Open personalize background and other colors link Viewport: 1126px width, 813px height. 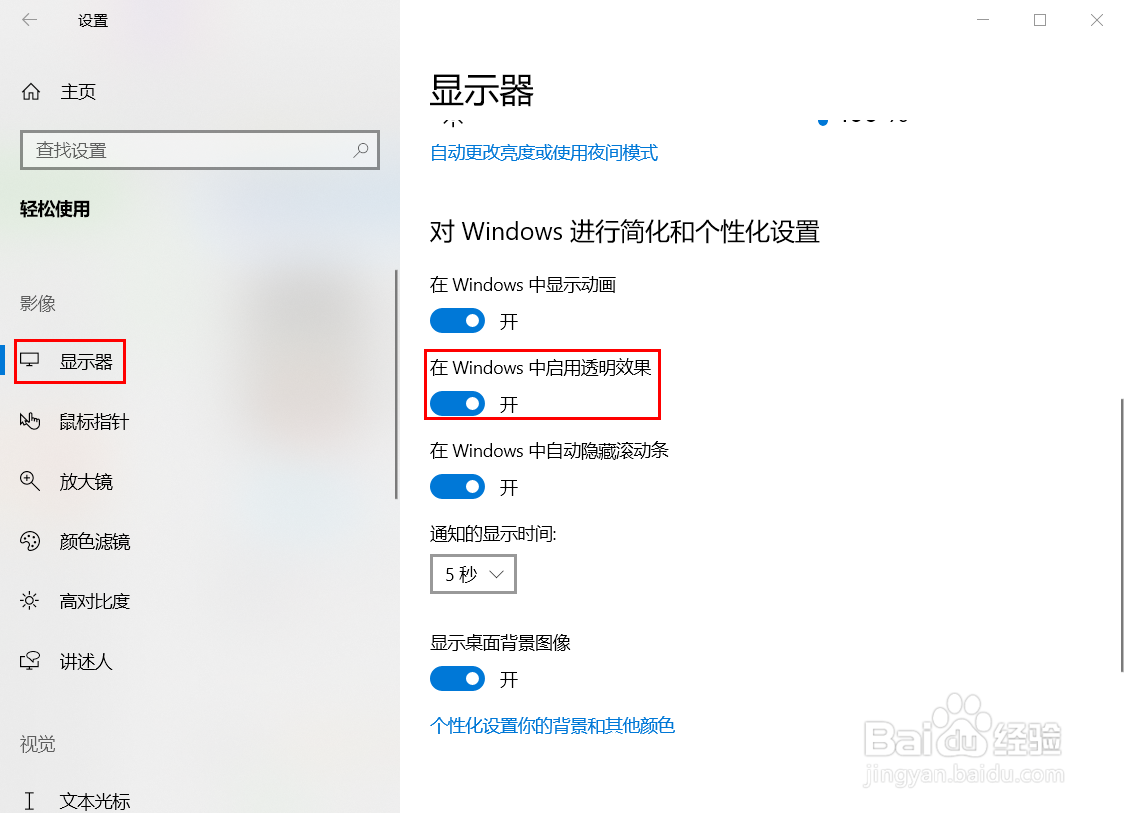tap(552, 725)
